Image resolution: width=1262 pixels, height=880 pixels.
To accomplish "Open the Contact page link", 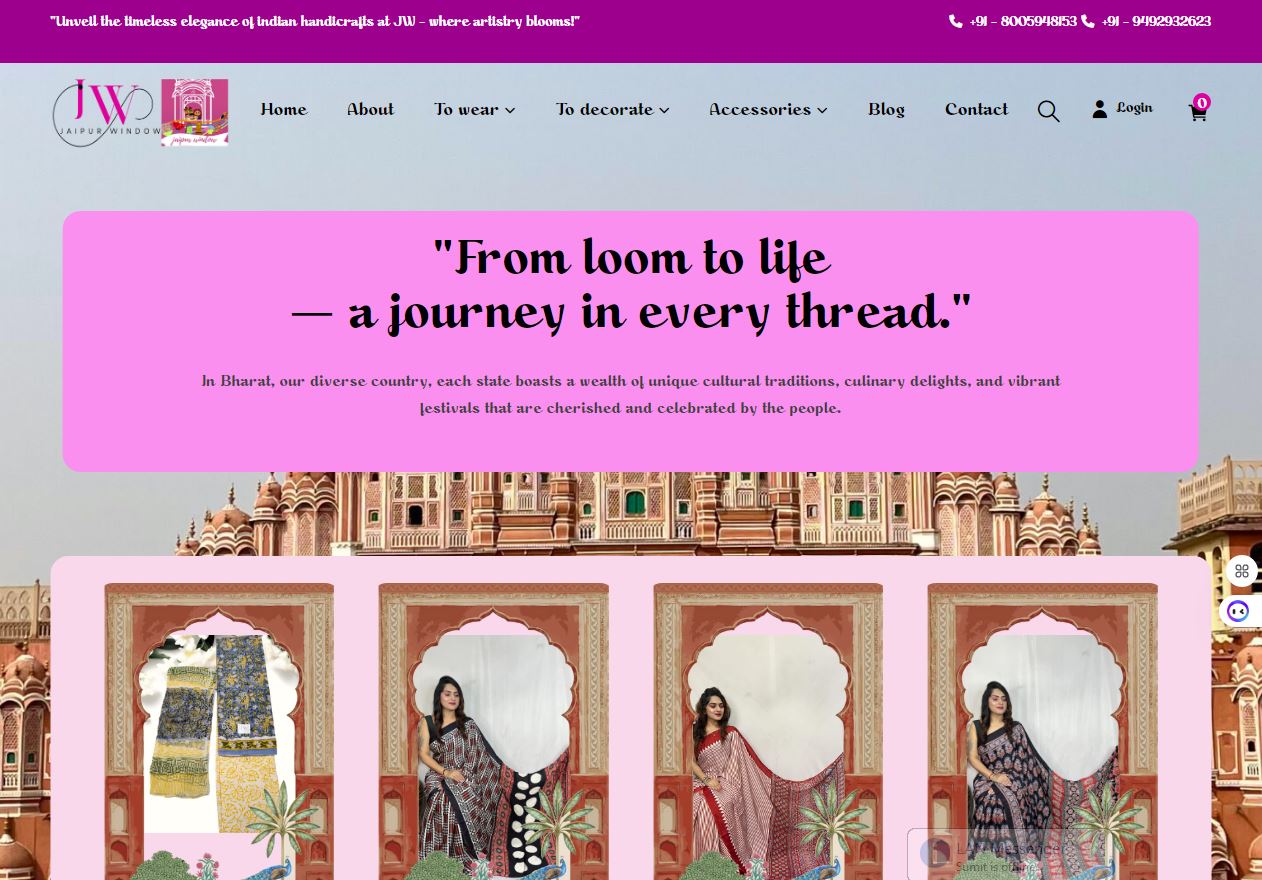I will (976, 110).
